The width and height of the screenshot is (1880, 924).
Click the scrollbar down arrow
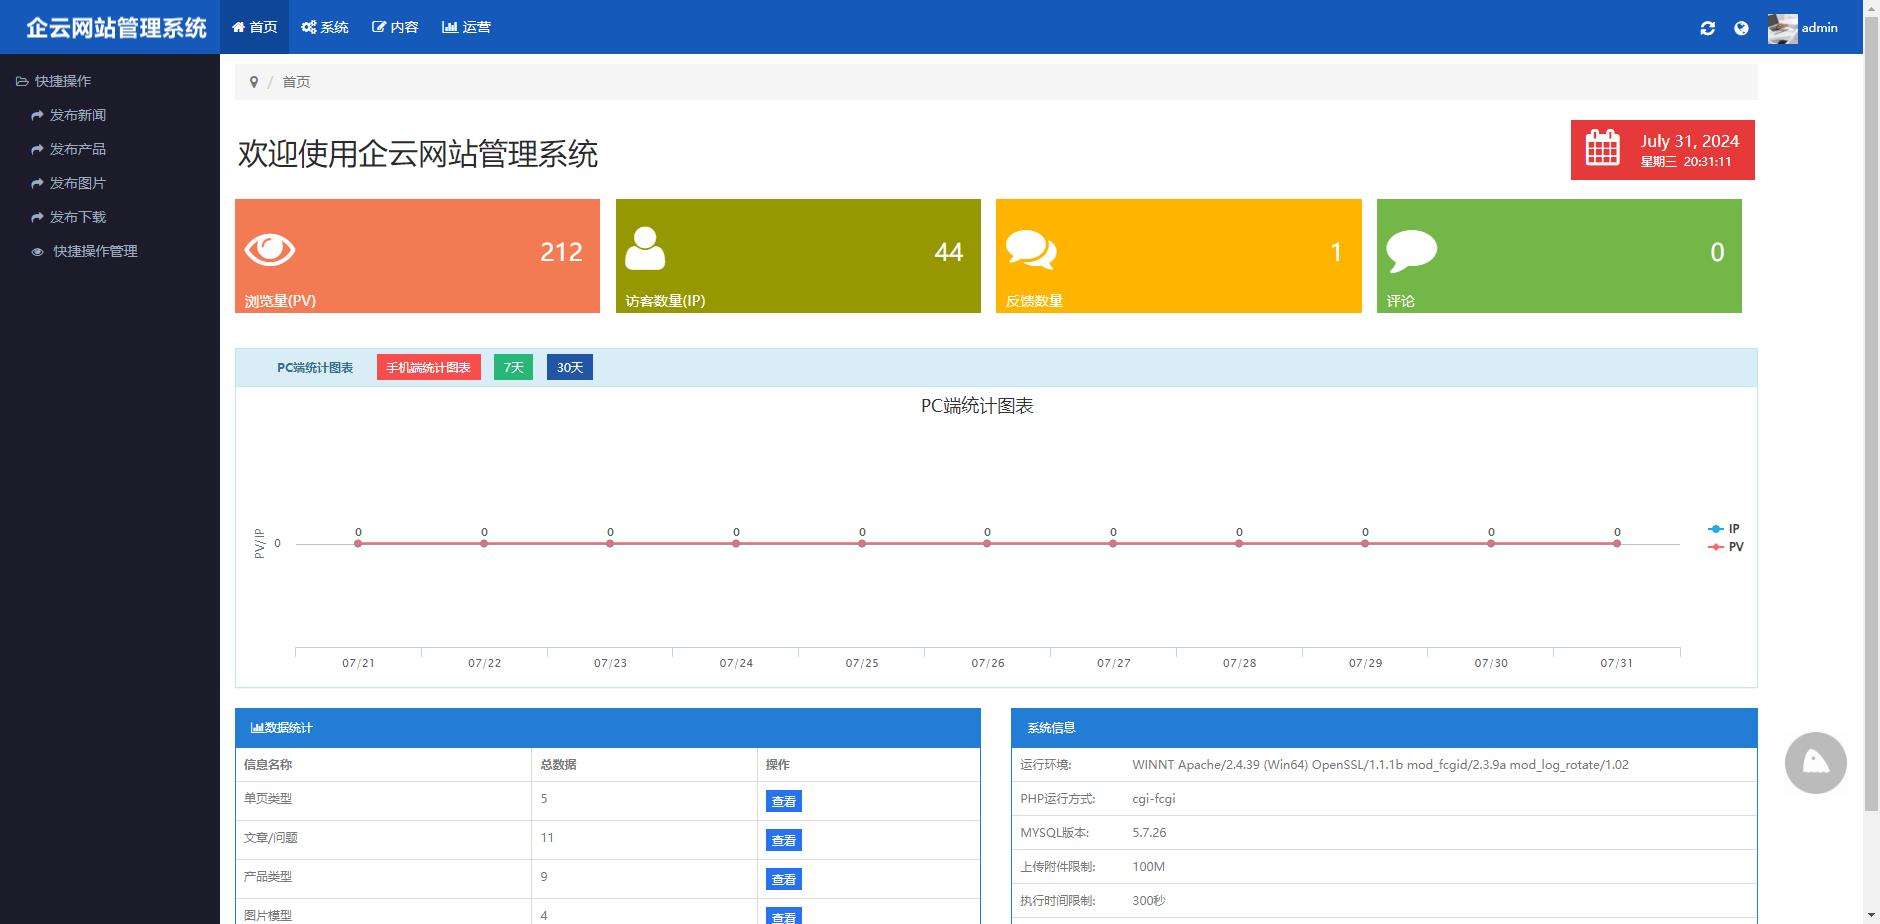1871,915
